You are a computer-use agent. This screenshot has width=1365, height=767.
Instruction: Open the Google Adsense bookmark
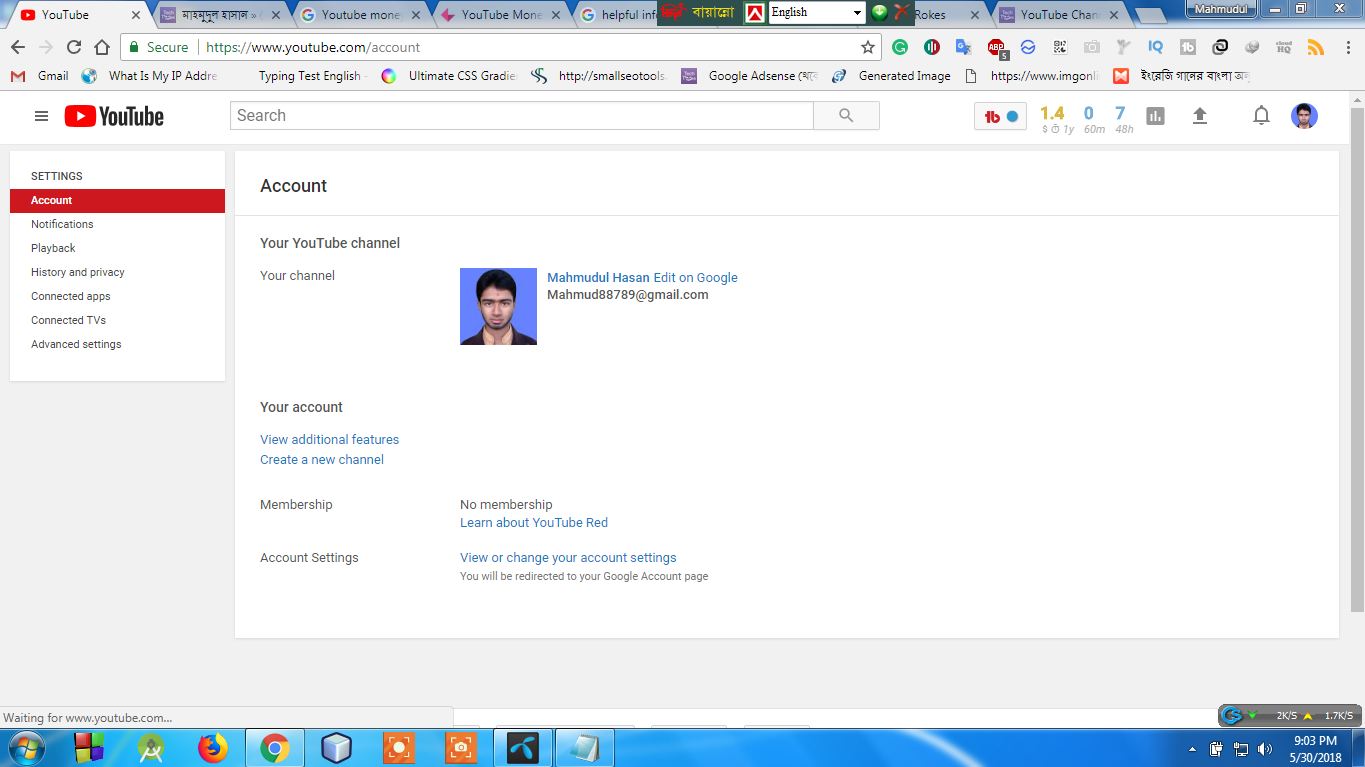(750, 75)
